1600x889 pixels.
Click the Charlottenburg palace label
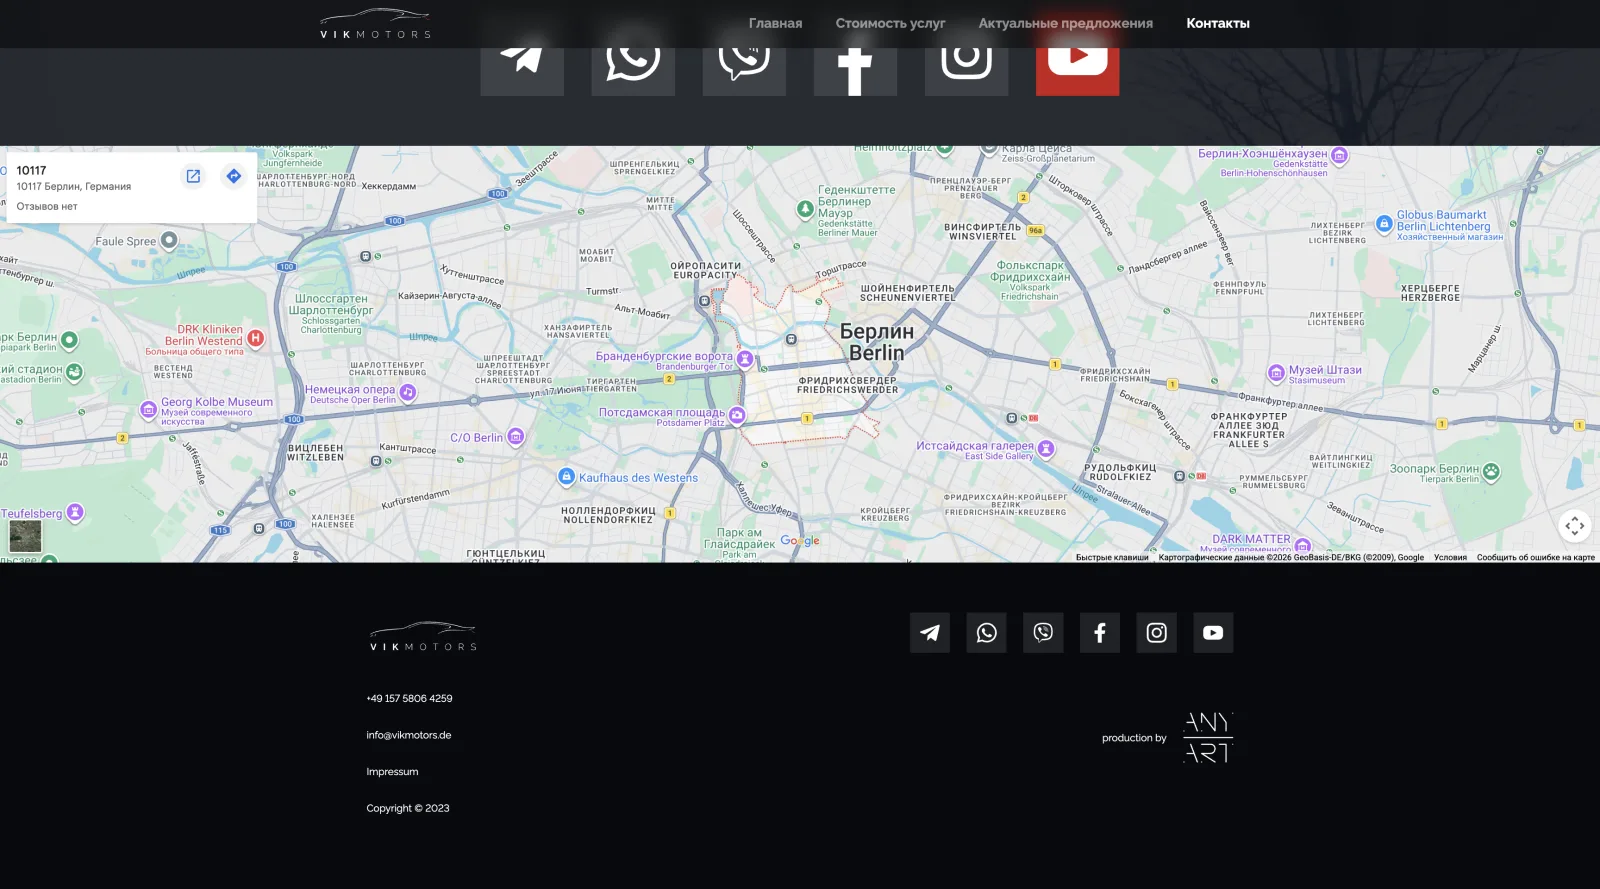click(331, 314)
